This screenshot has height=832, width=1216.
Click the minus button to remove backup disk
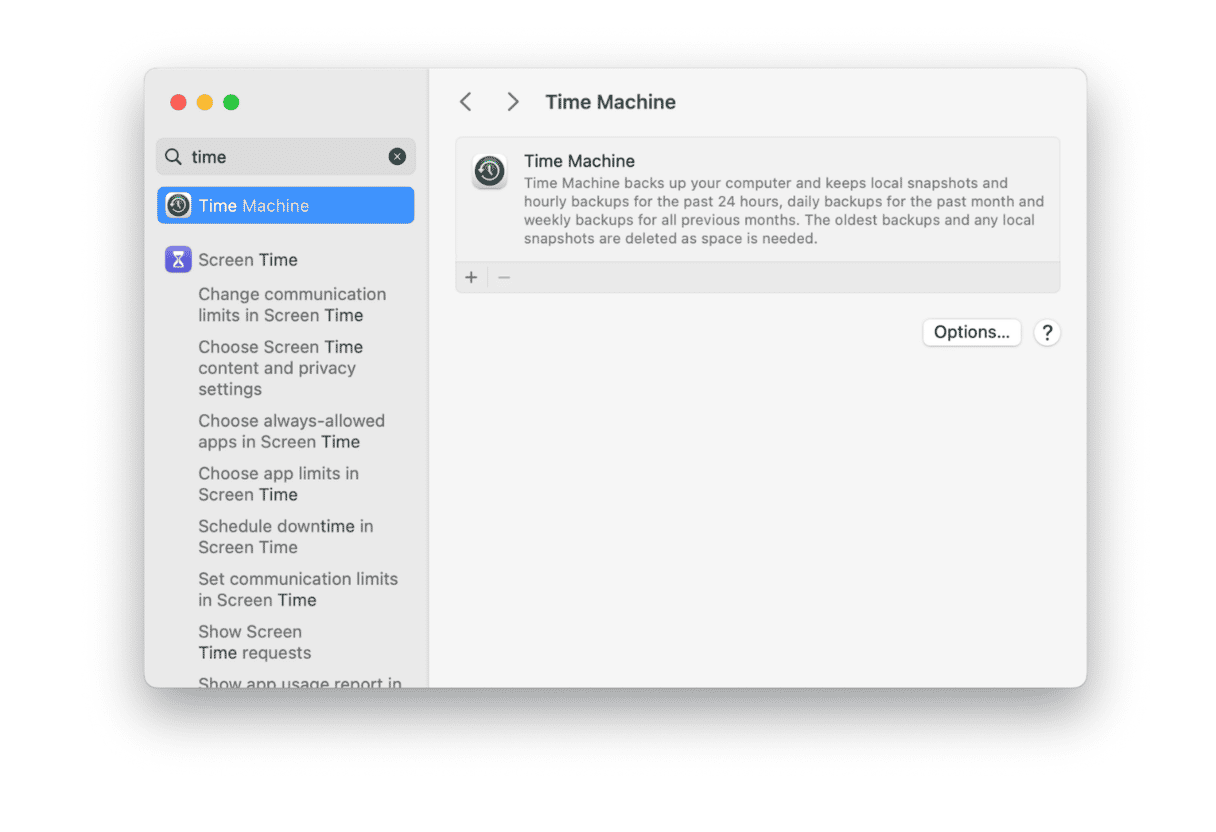[504, 277]
